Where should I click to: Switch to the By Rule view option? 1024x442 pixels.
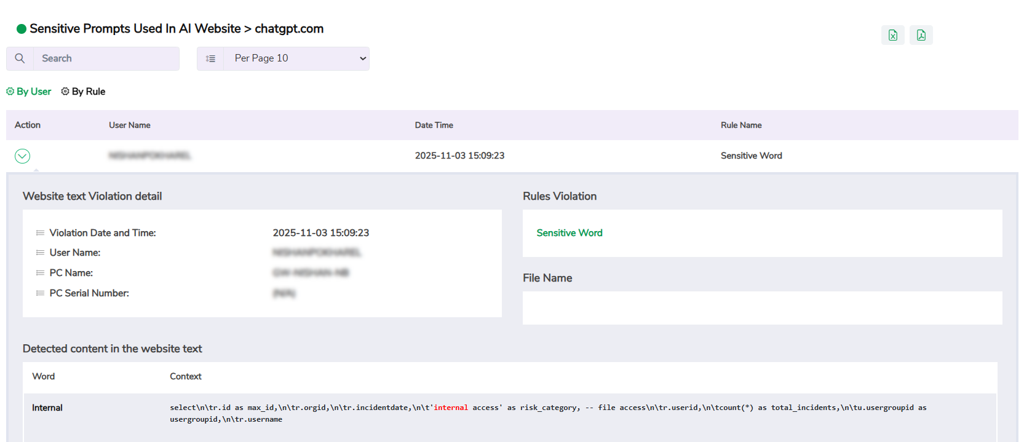coord(83,92)
